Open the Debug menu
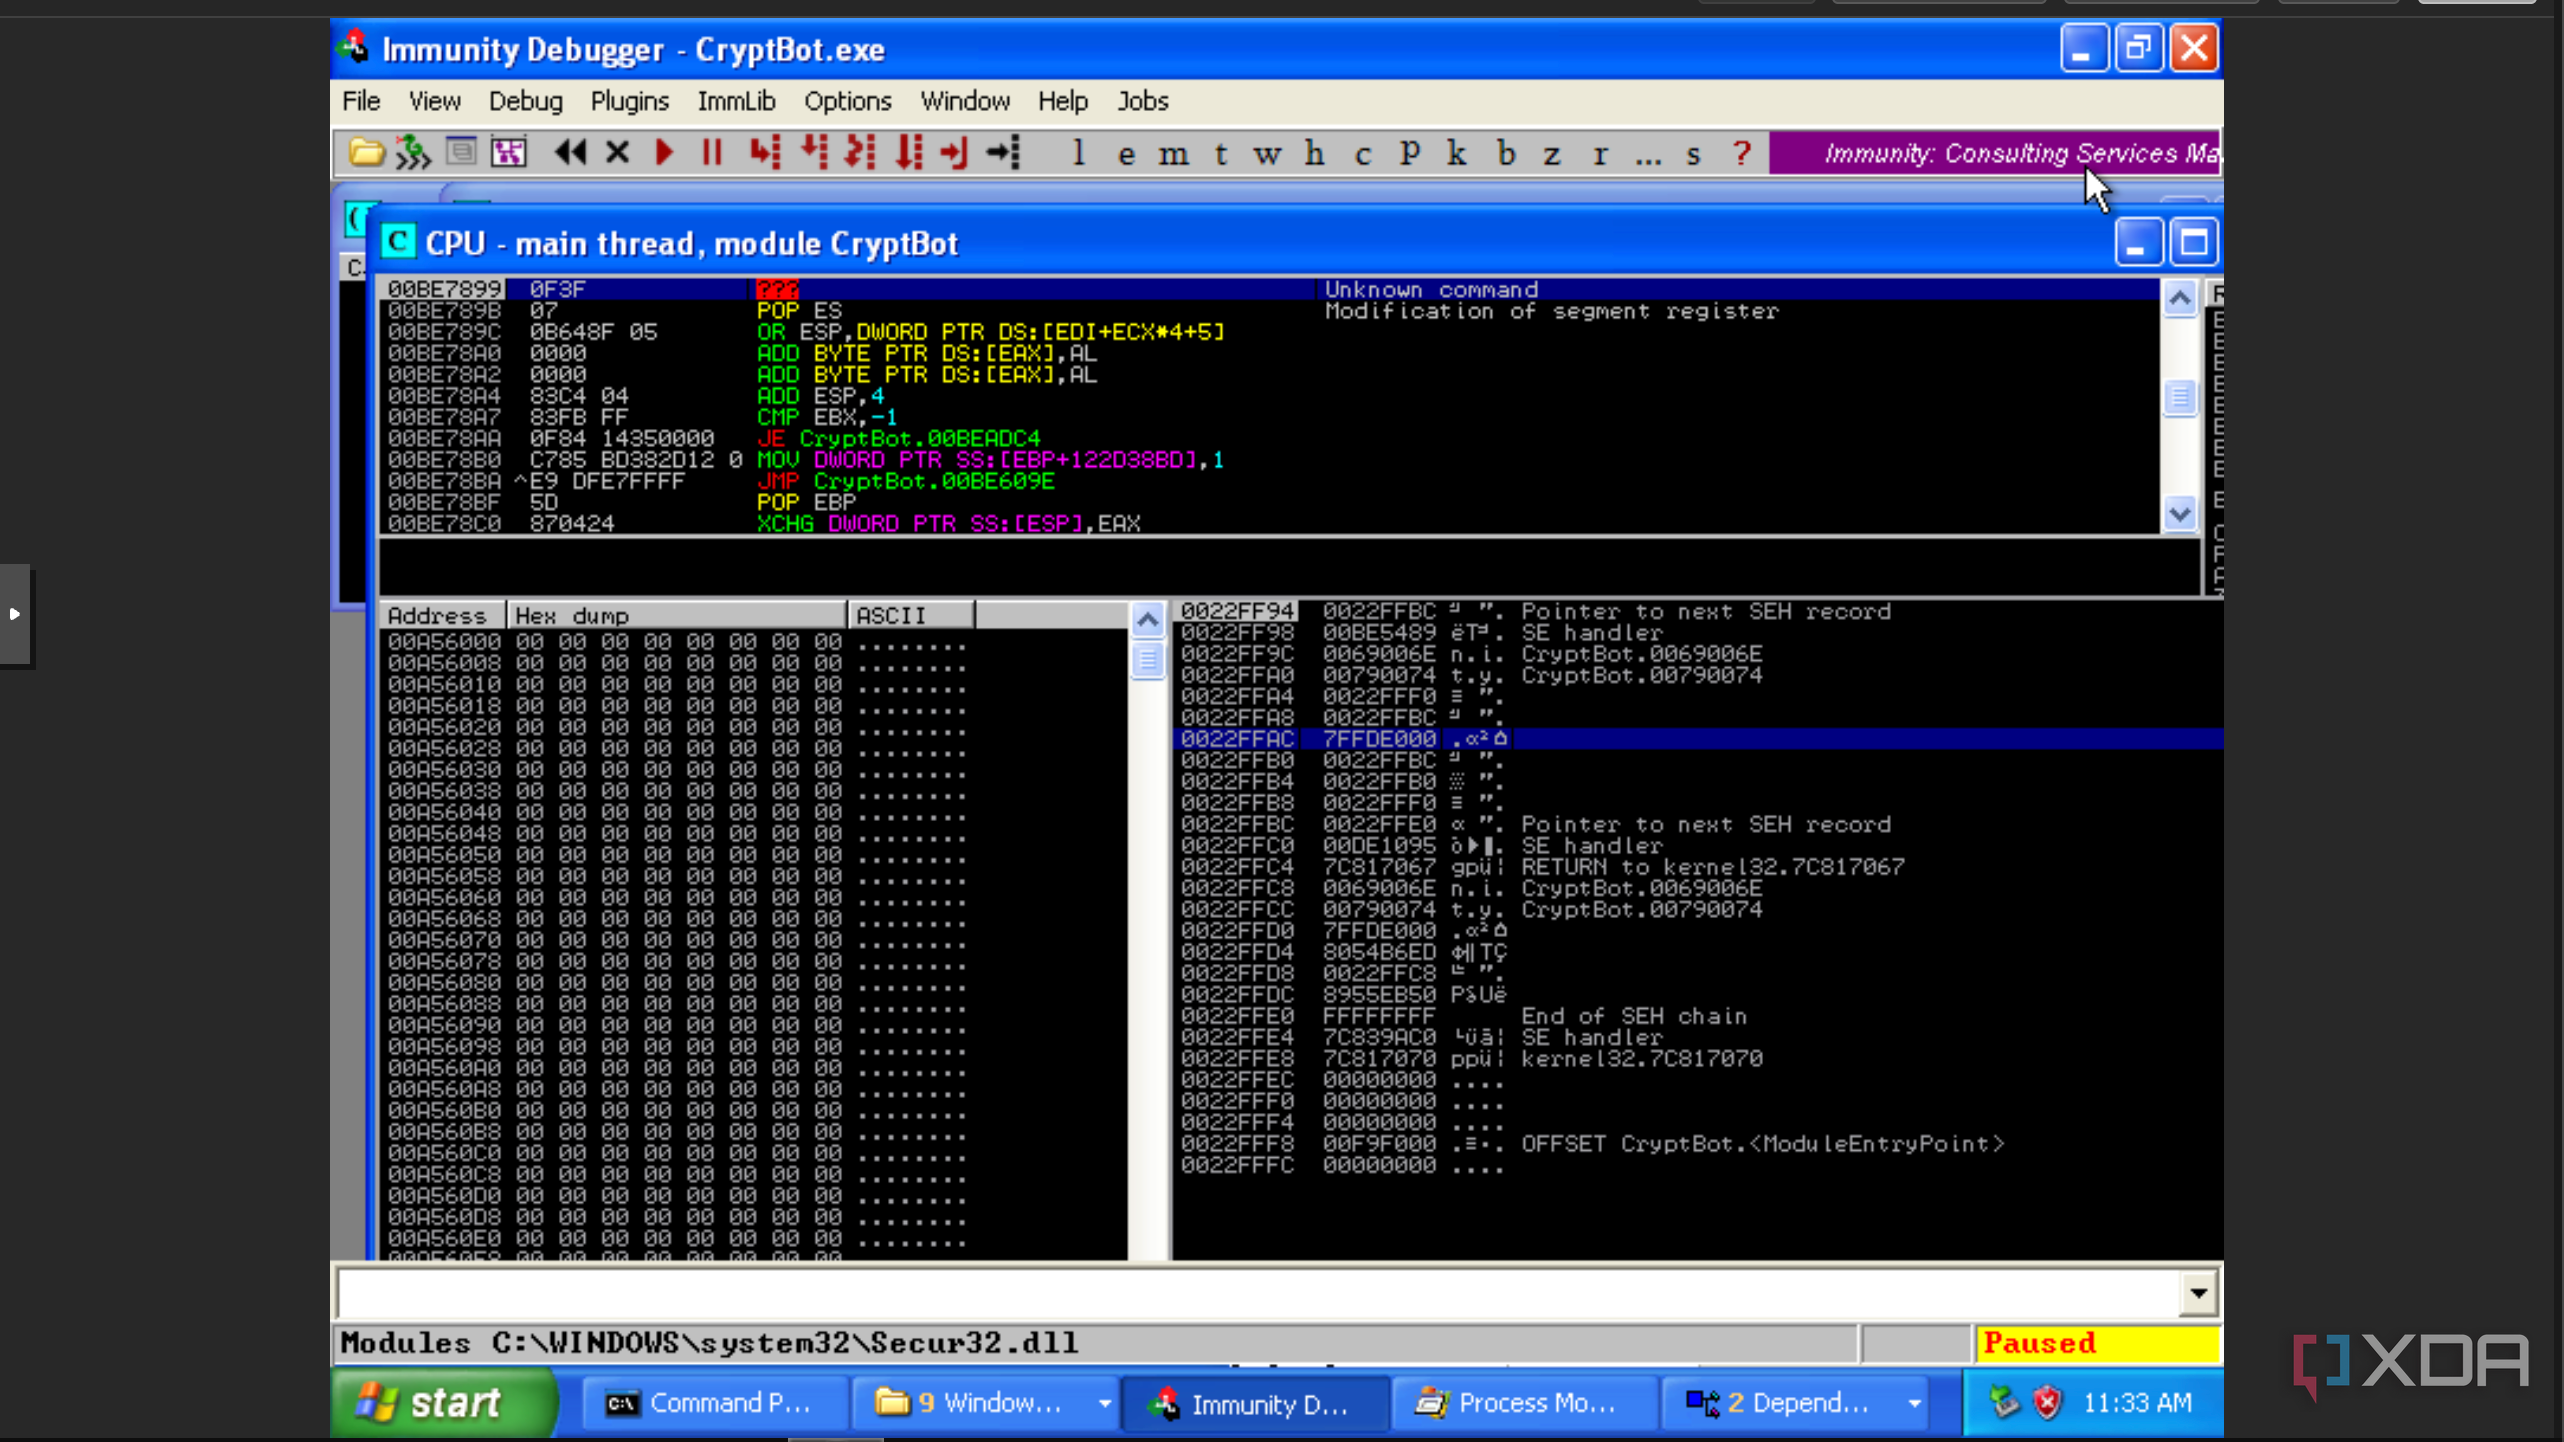 click(x=525, y=101)
